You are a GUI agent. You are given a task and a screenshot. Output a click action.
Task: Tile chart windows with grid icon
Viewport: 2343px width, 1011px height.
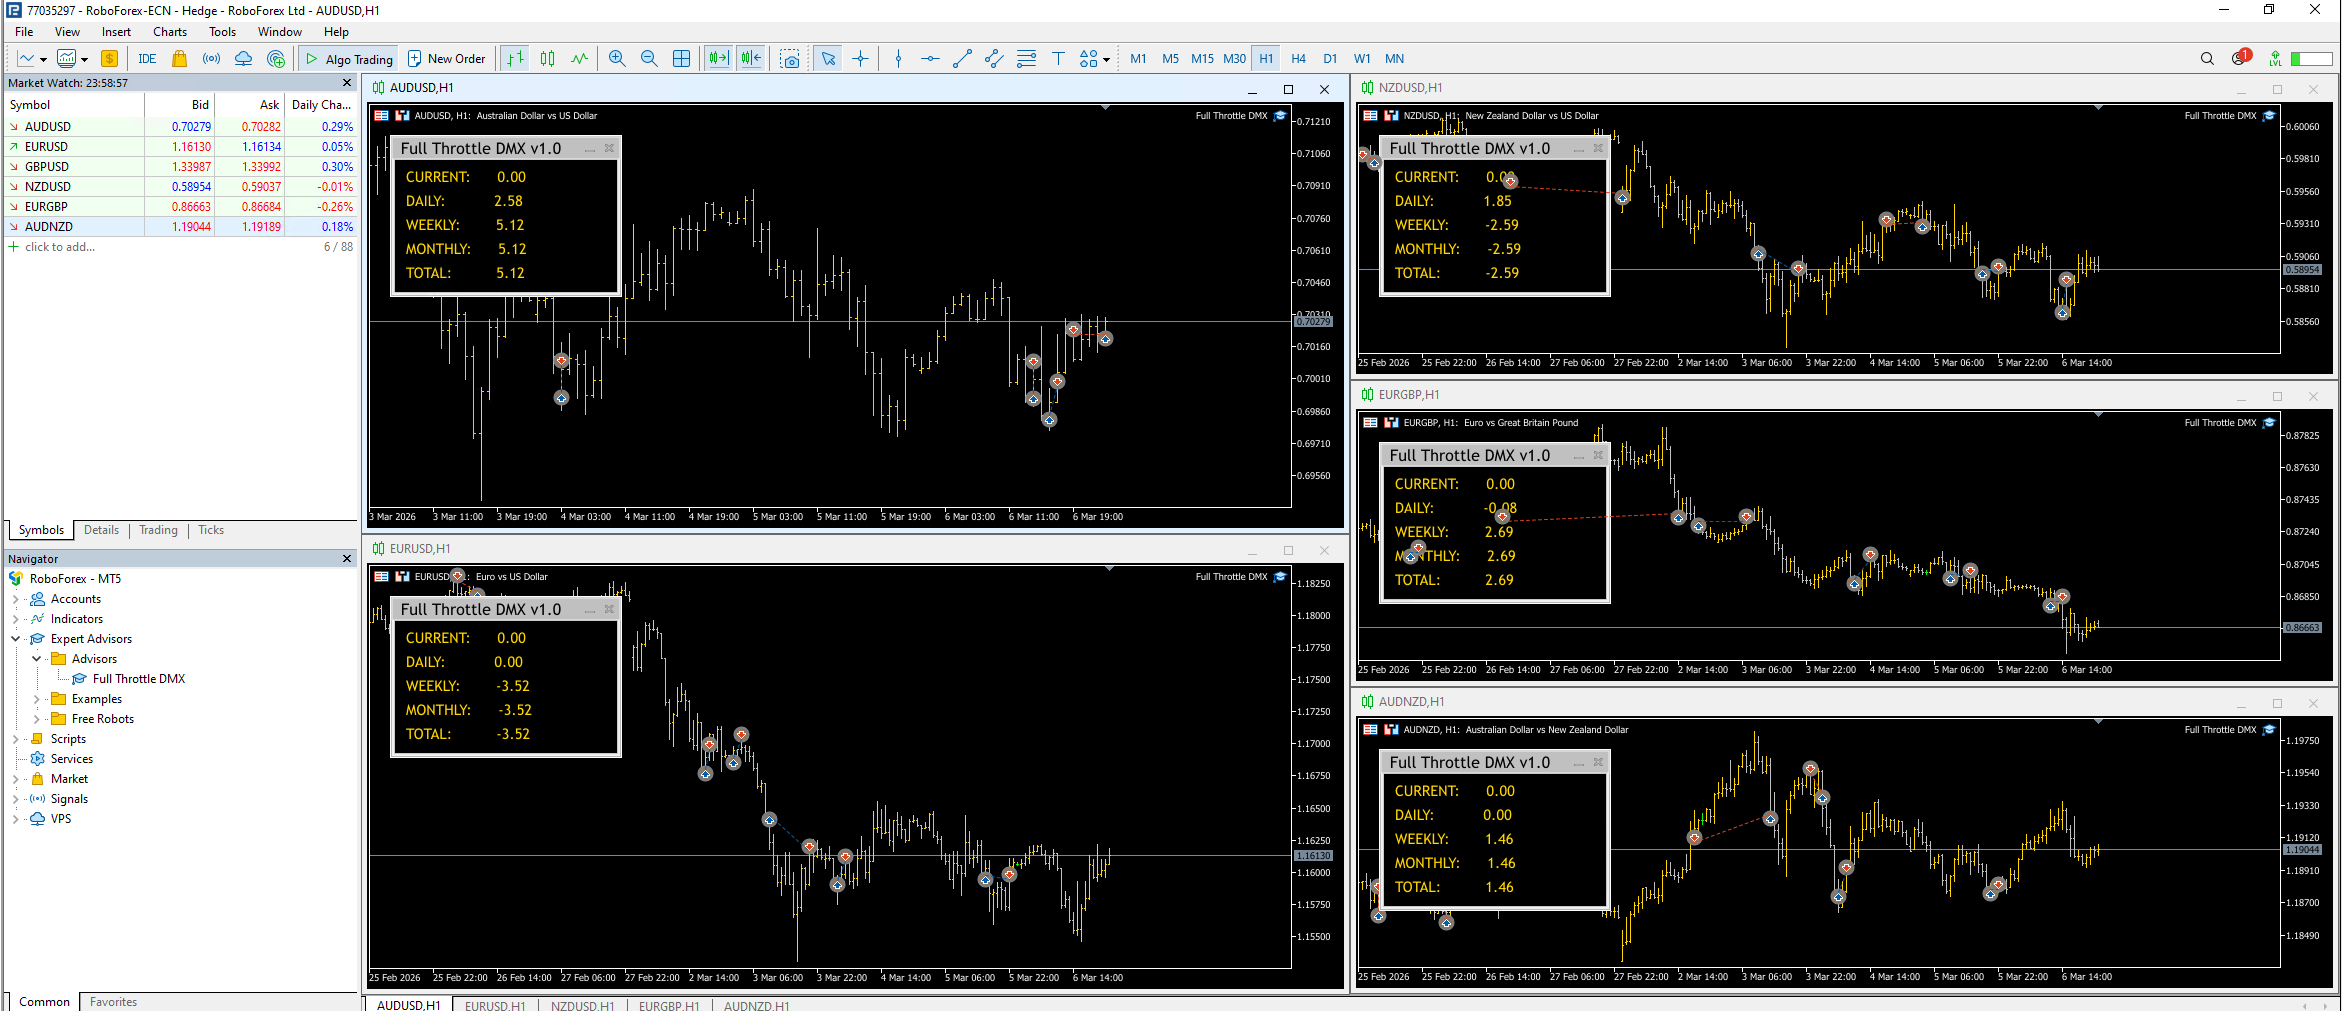click(681, 59)
